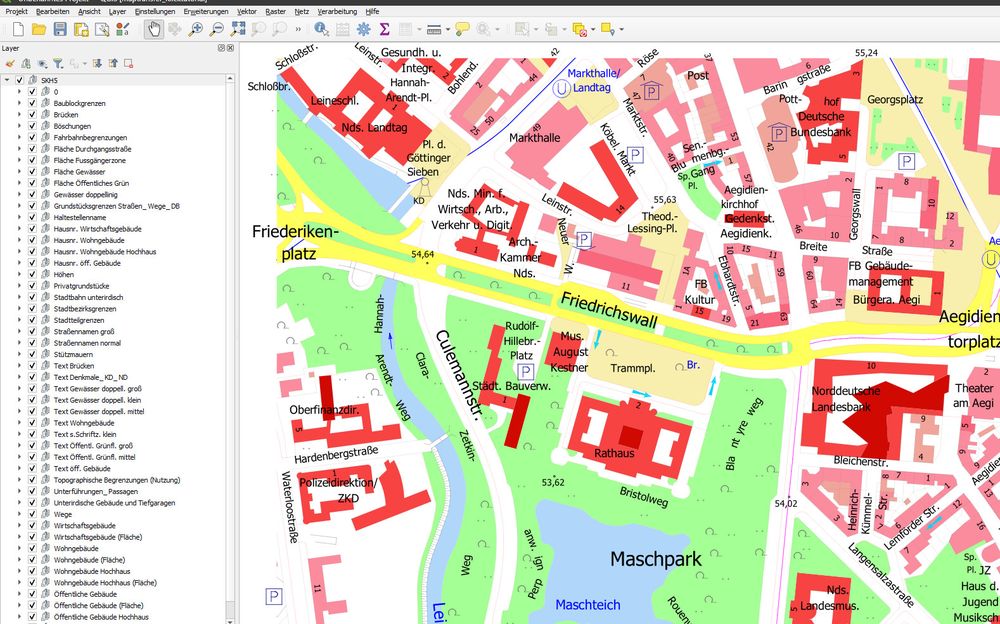Image resolution: width=1000 pixels, height=624 pixels.
Task: Activate the Zoom Out tool
Action: click(217, 31)
